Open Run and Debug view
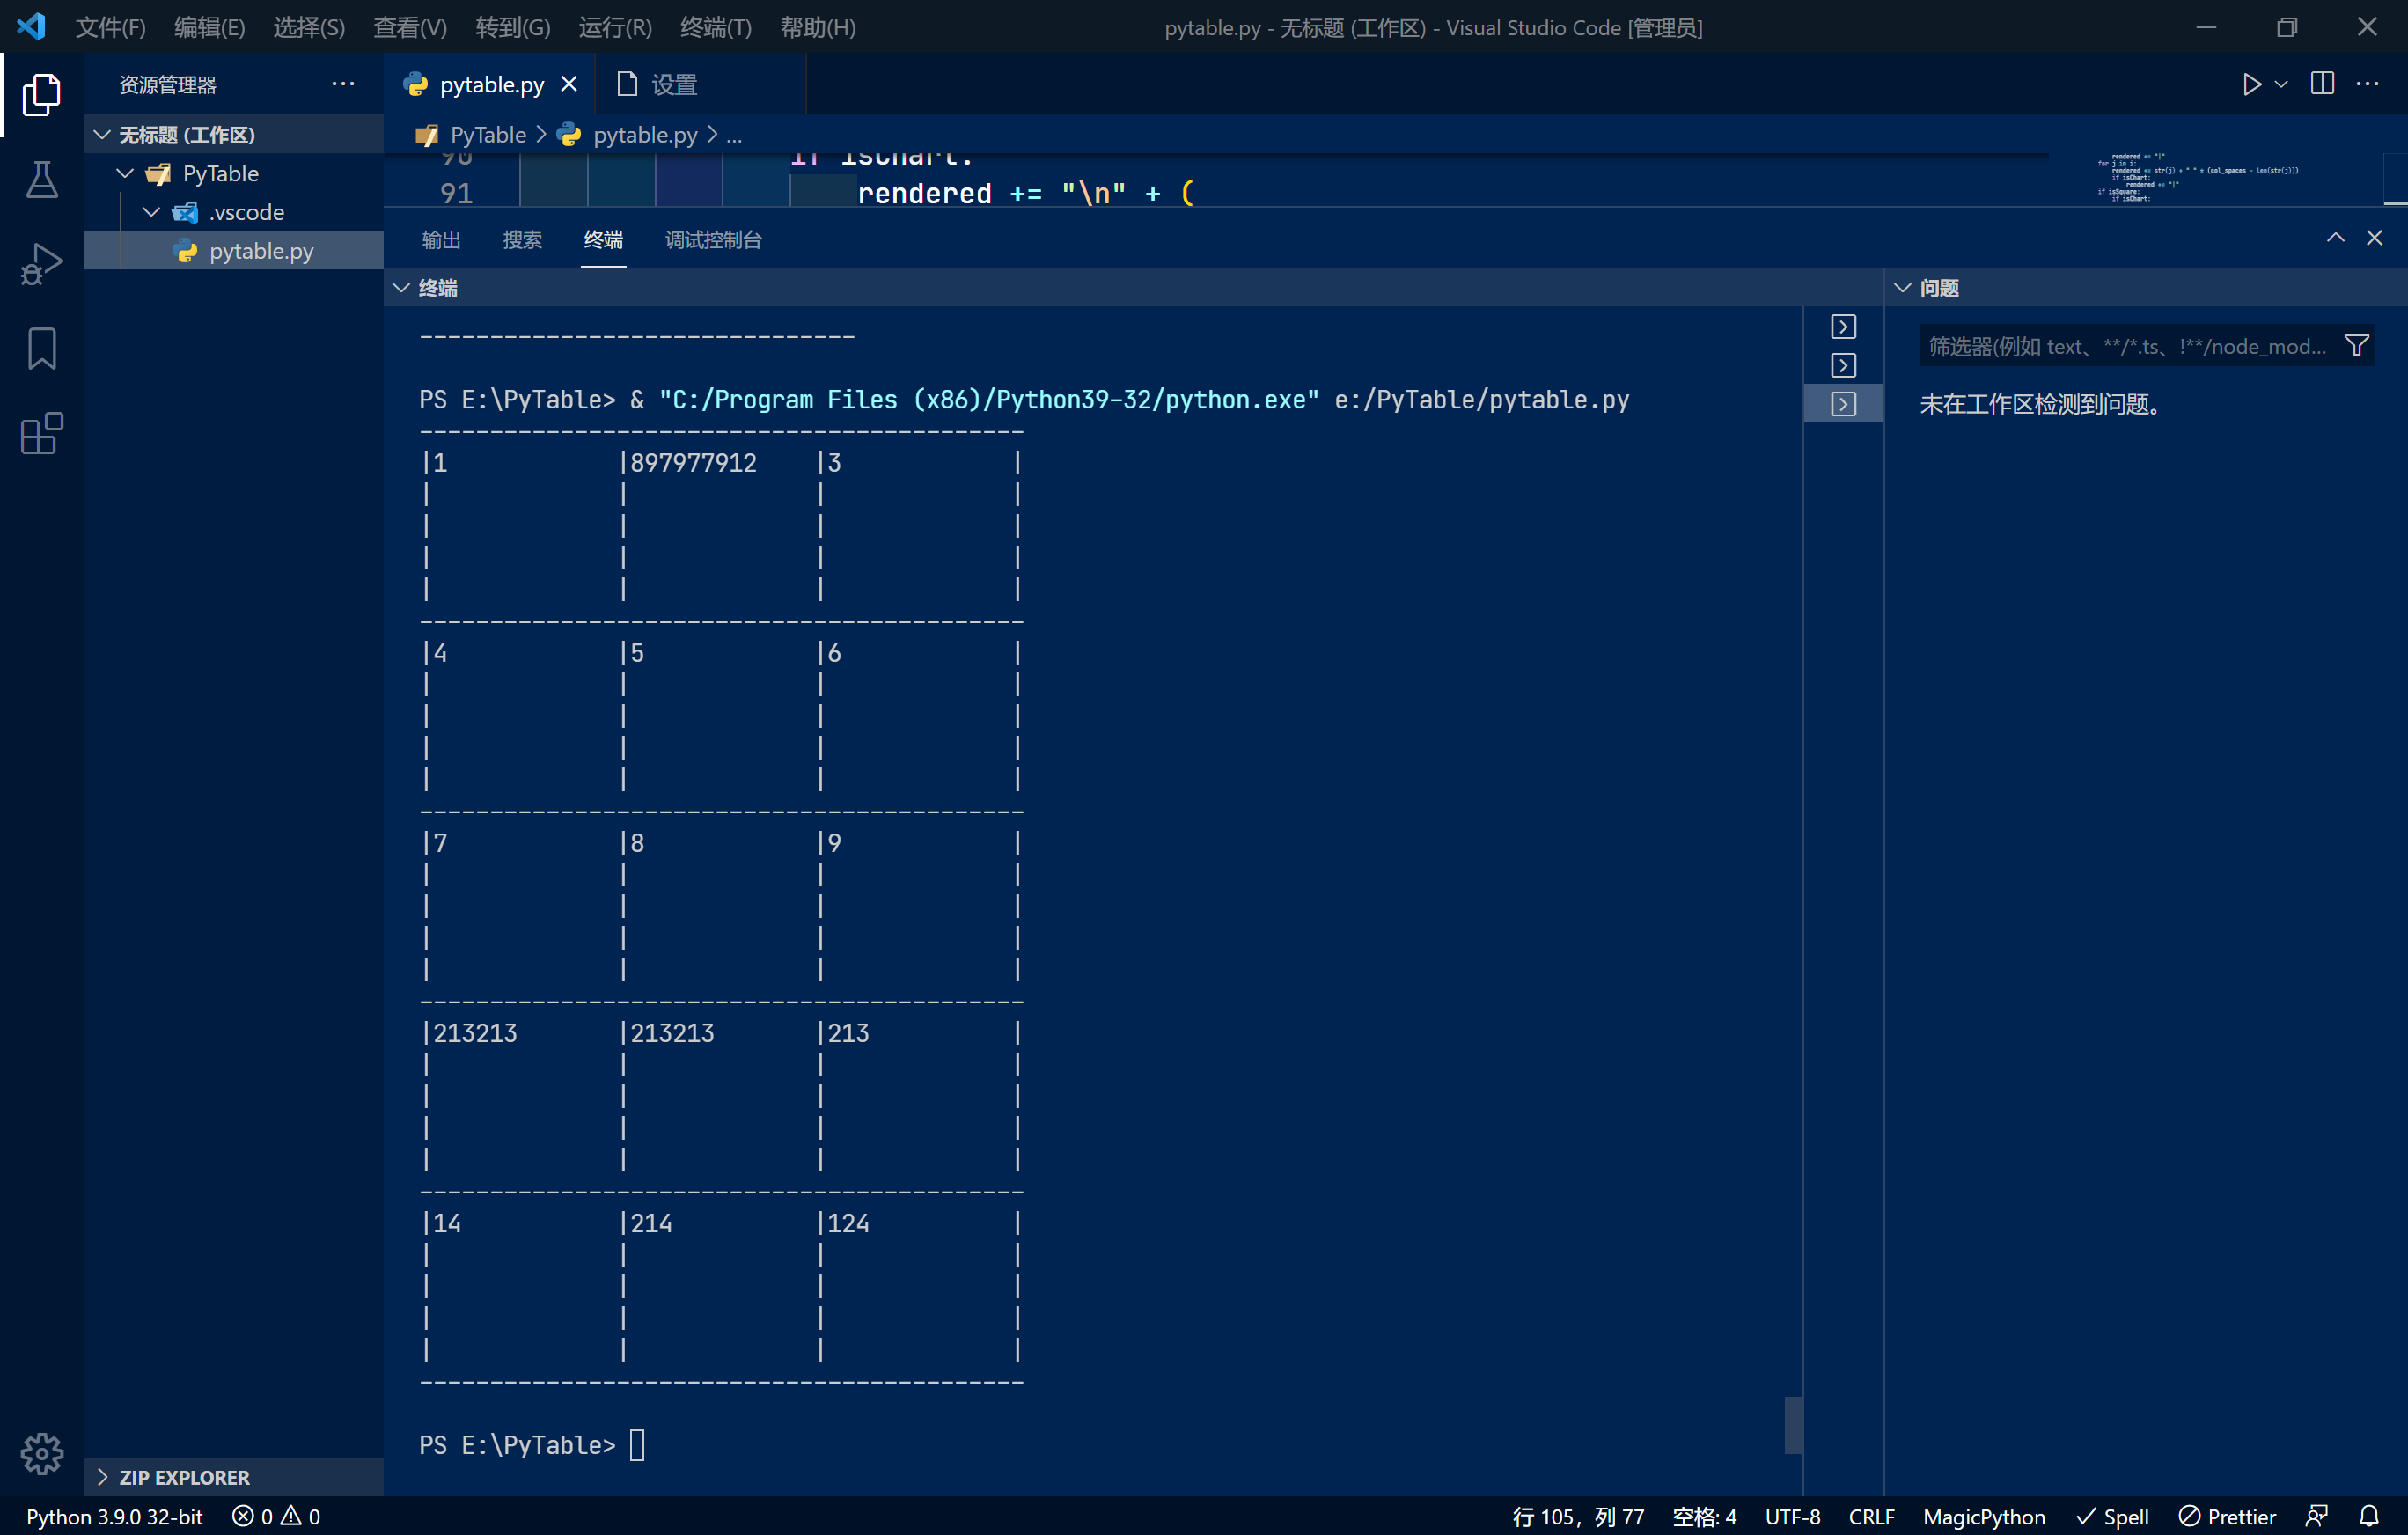The width and height of the screenshot is (2408, 1535). tap(41, 264)
